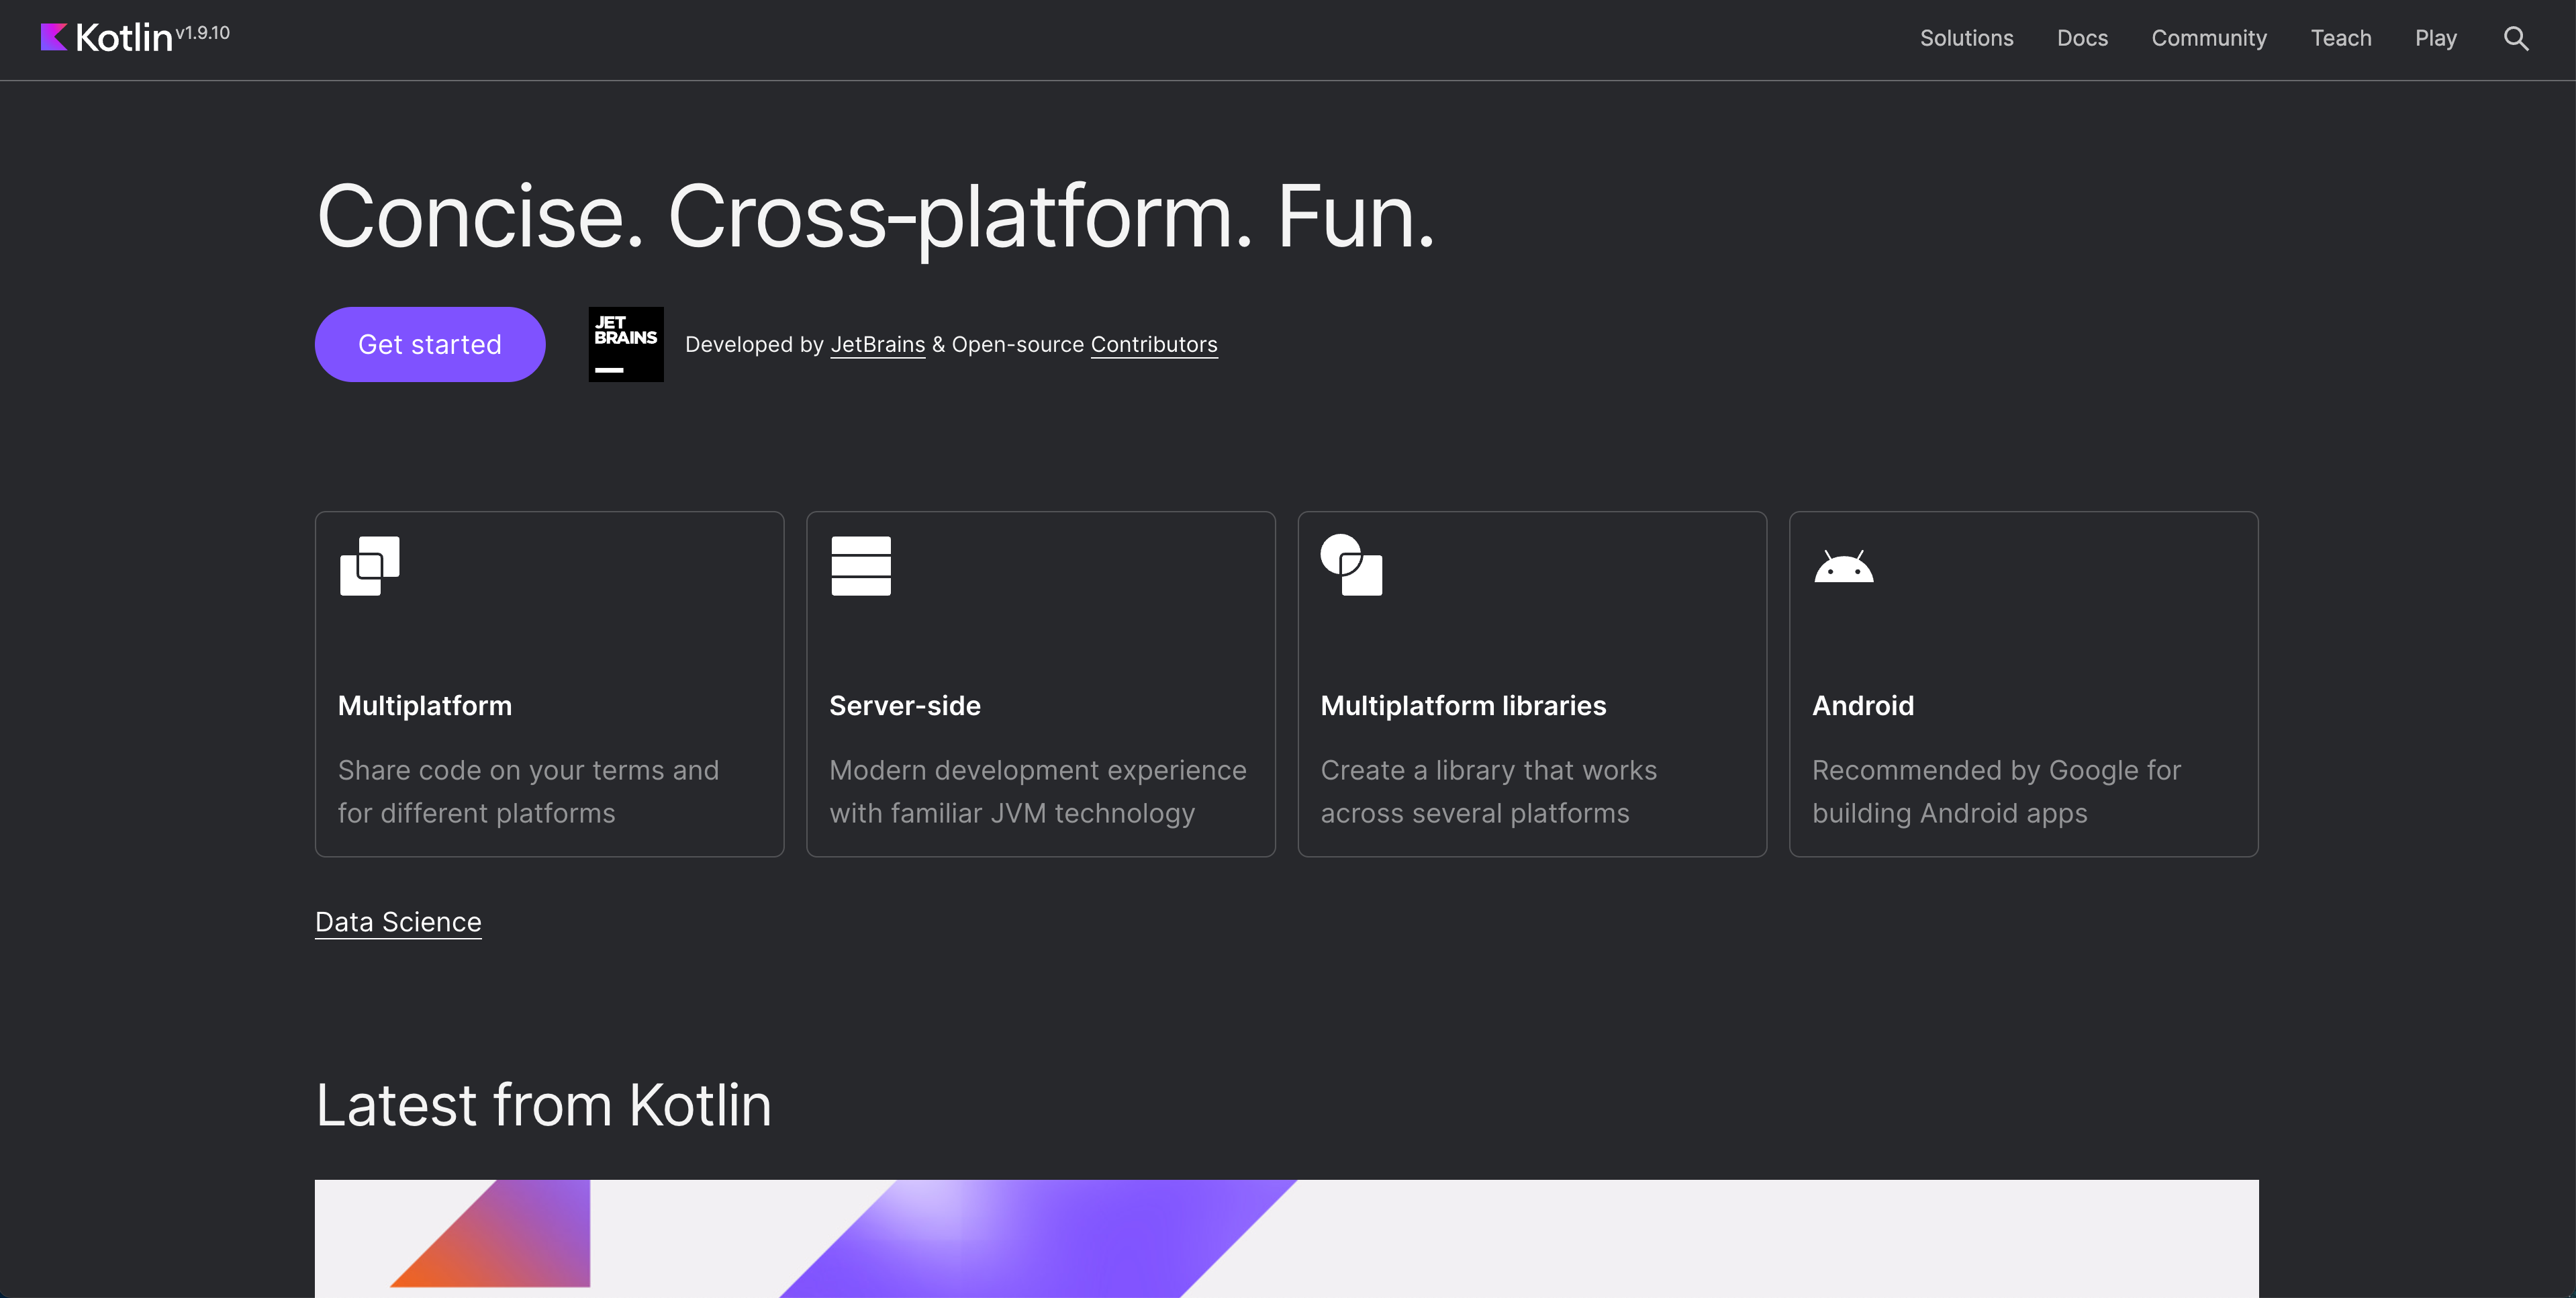Open the Play menu

coord(2435,38)
